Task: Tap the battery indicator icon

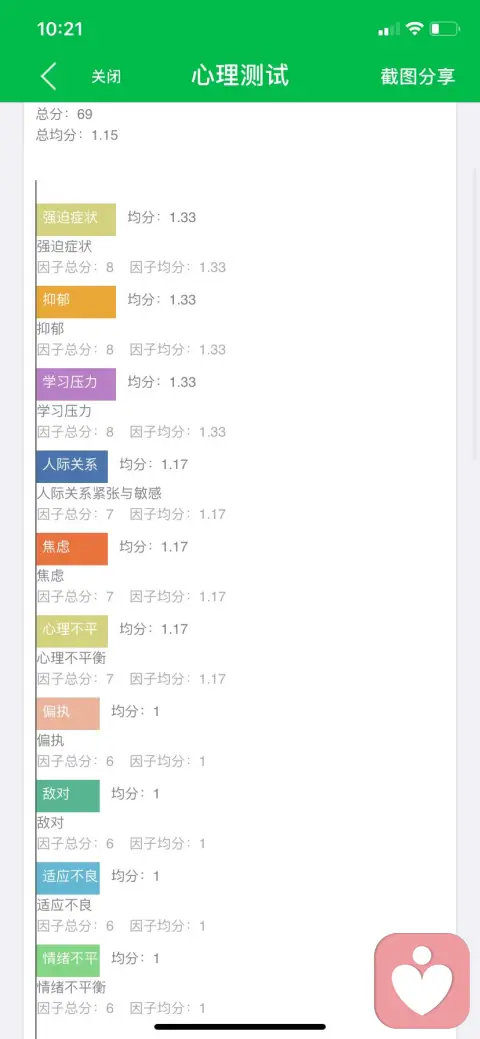Action: (x=444, y=28)
